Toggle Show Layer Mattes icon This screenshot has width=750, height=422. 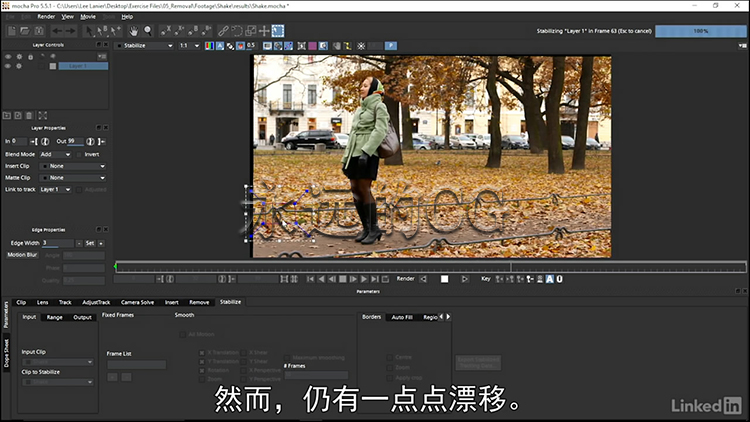tap(230, 46)
